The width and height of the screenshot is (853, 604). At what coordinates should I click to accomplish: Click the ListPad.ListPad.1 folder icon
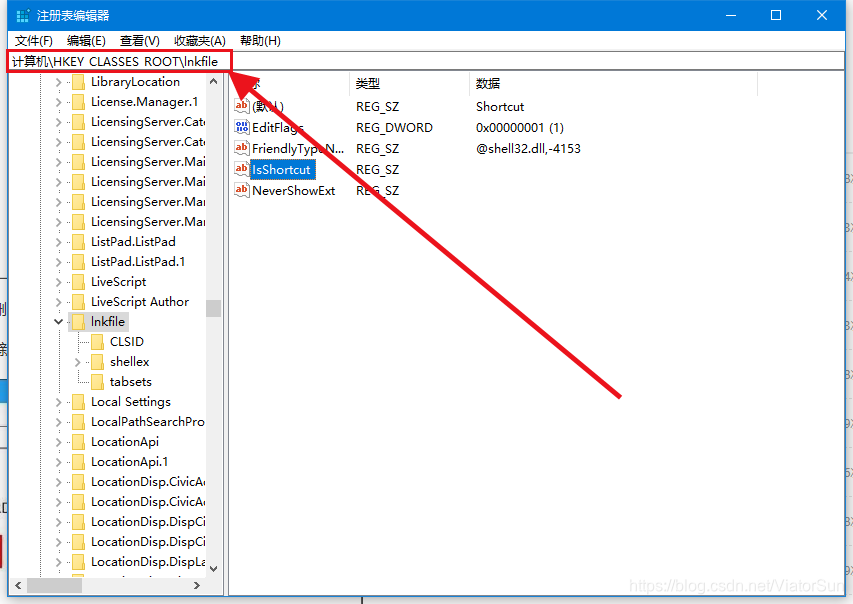[78, 262]
